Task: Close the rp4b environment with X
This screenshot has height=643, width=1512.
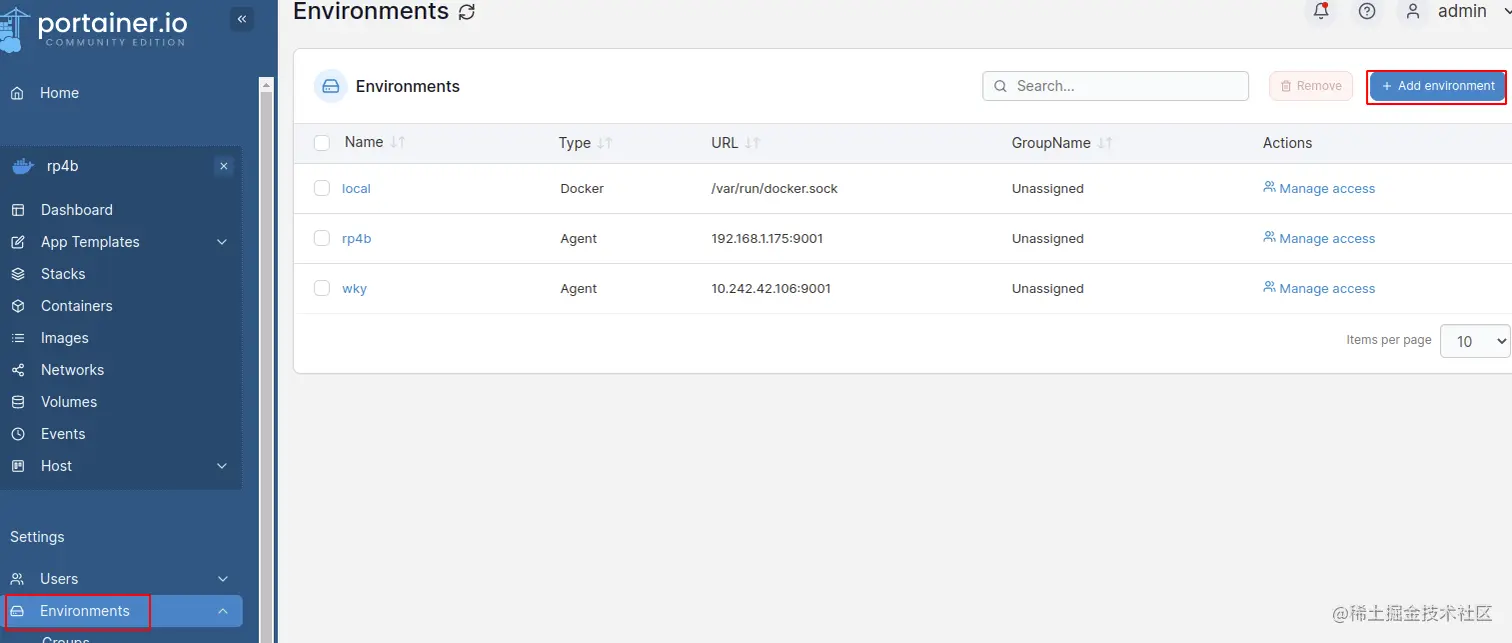Action: tap(224, 166)
